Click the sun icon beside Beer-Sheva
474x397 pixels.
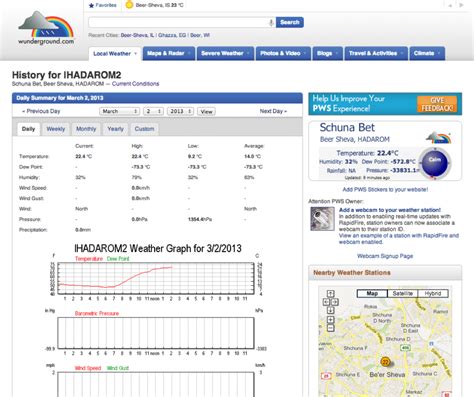(x=129, y=5)
